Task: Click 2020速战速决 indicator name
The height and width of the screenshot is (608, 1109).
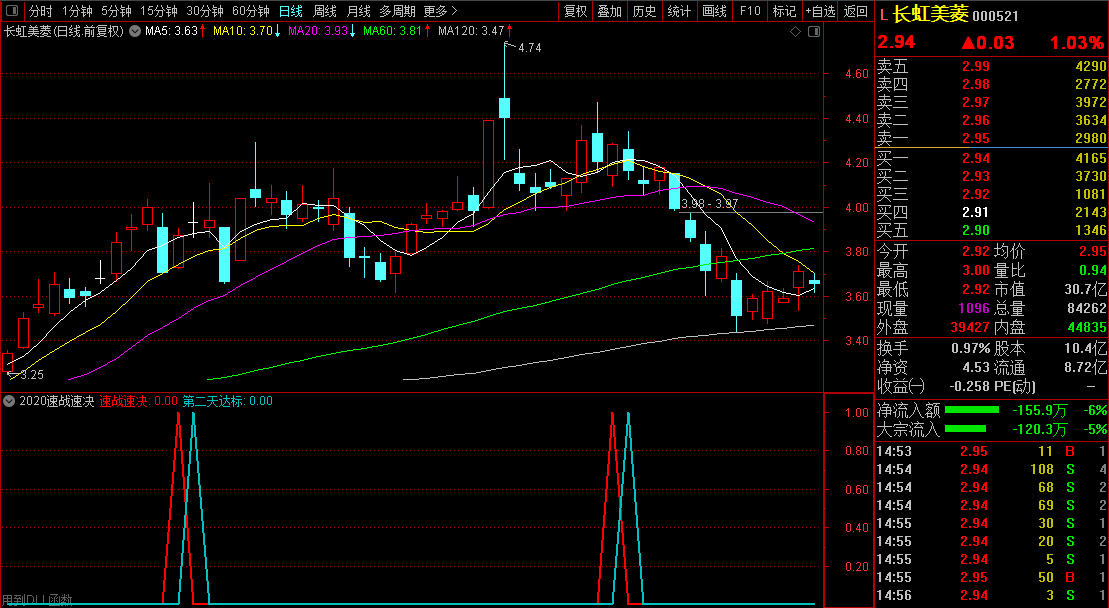Action: tap(57, 401)
